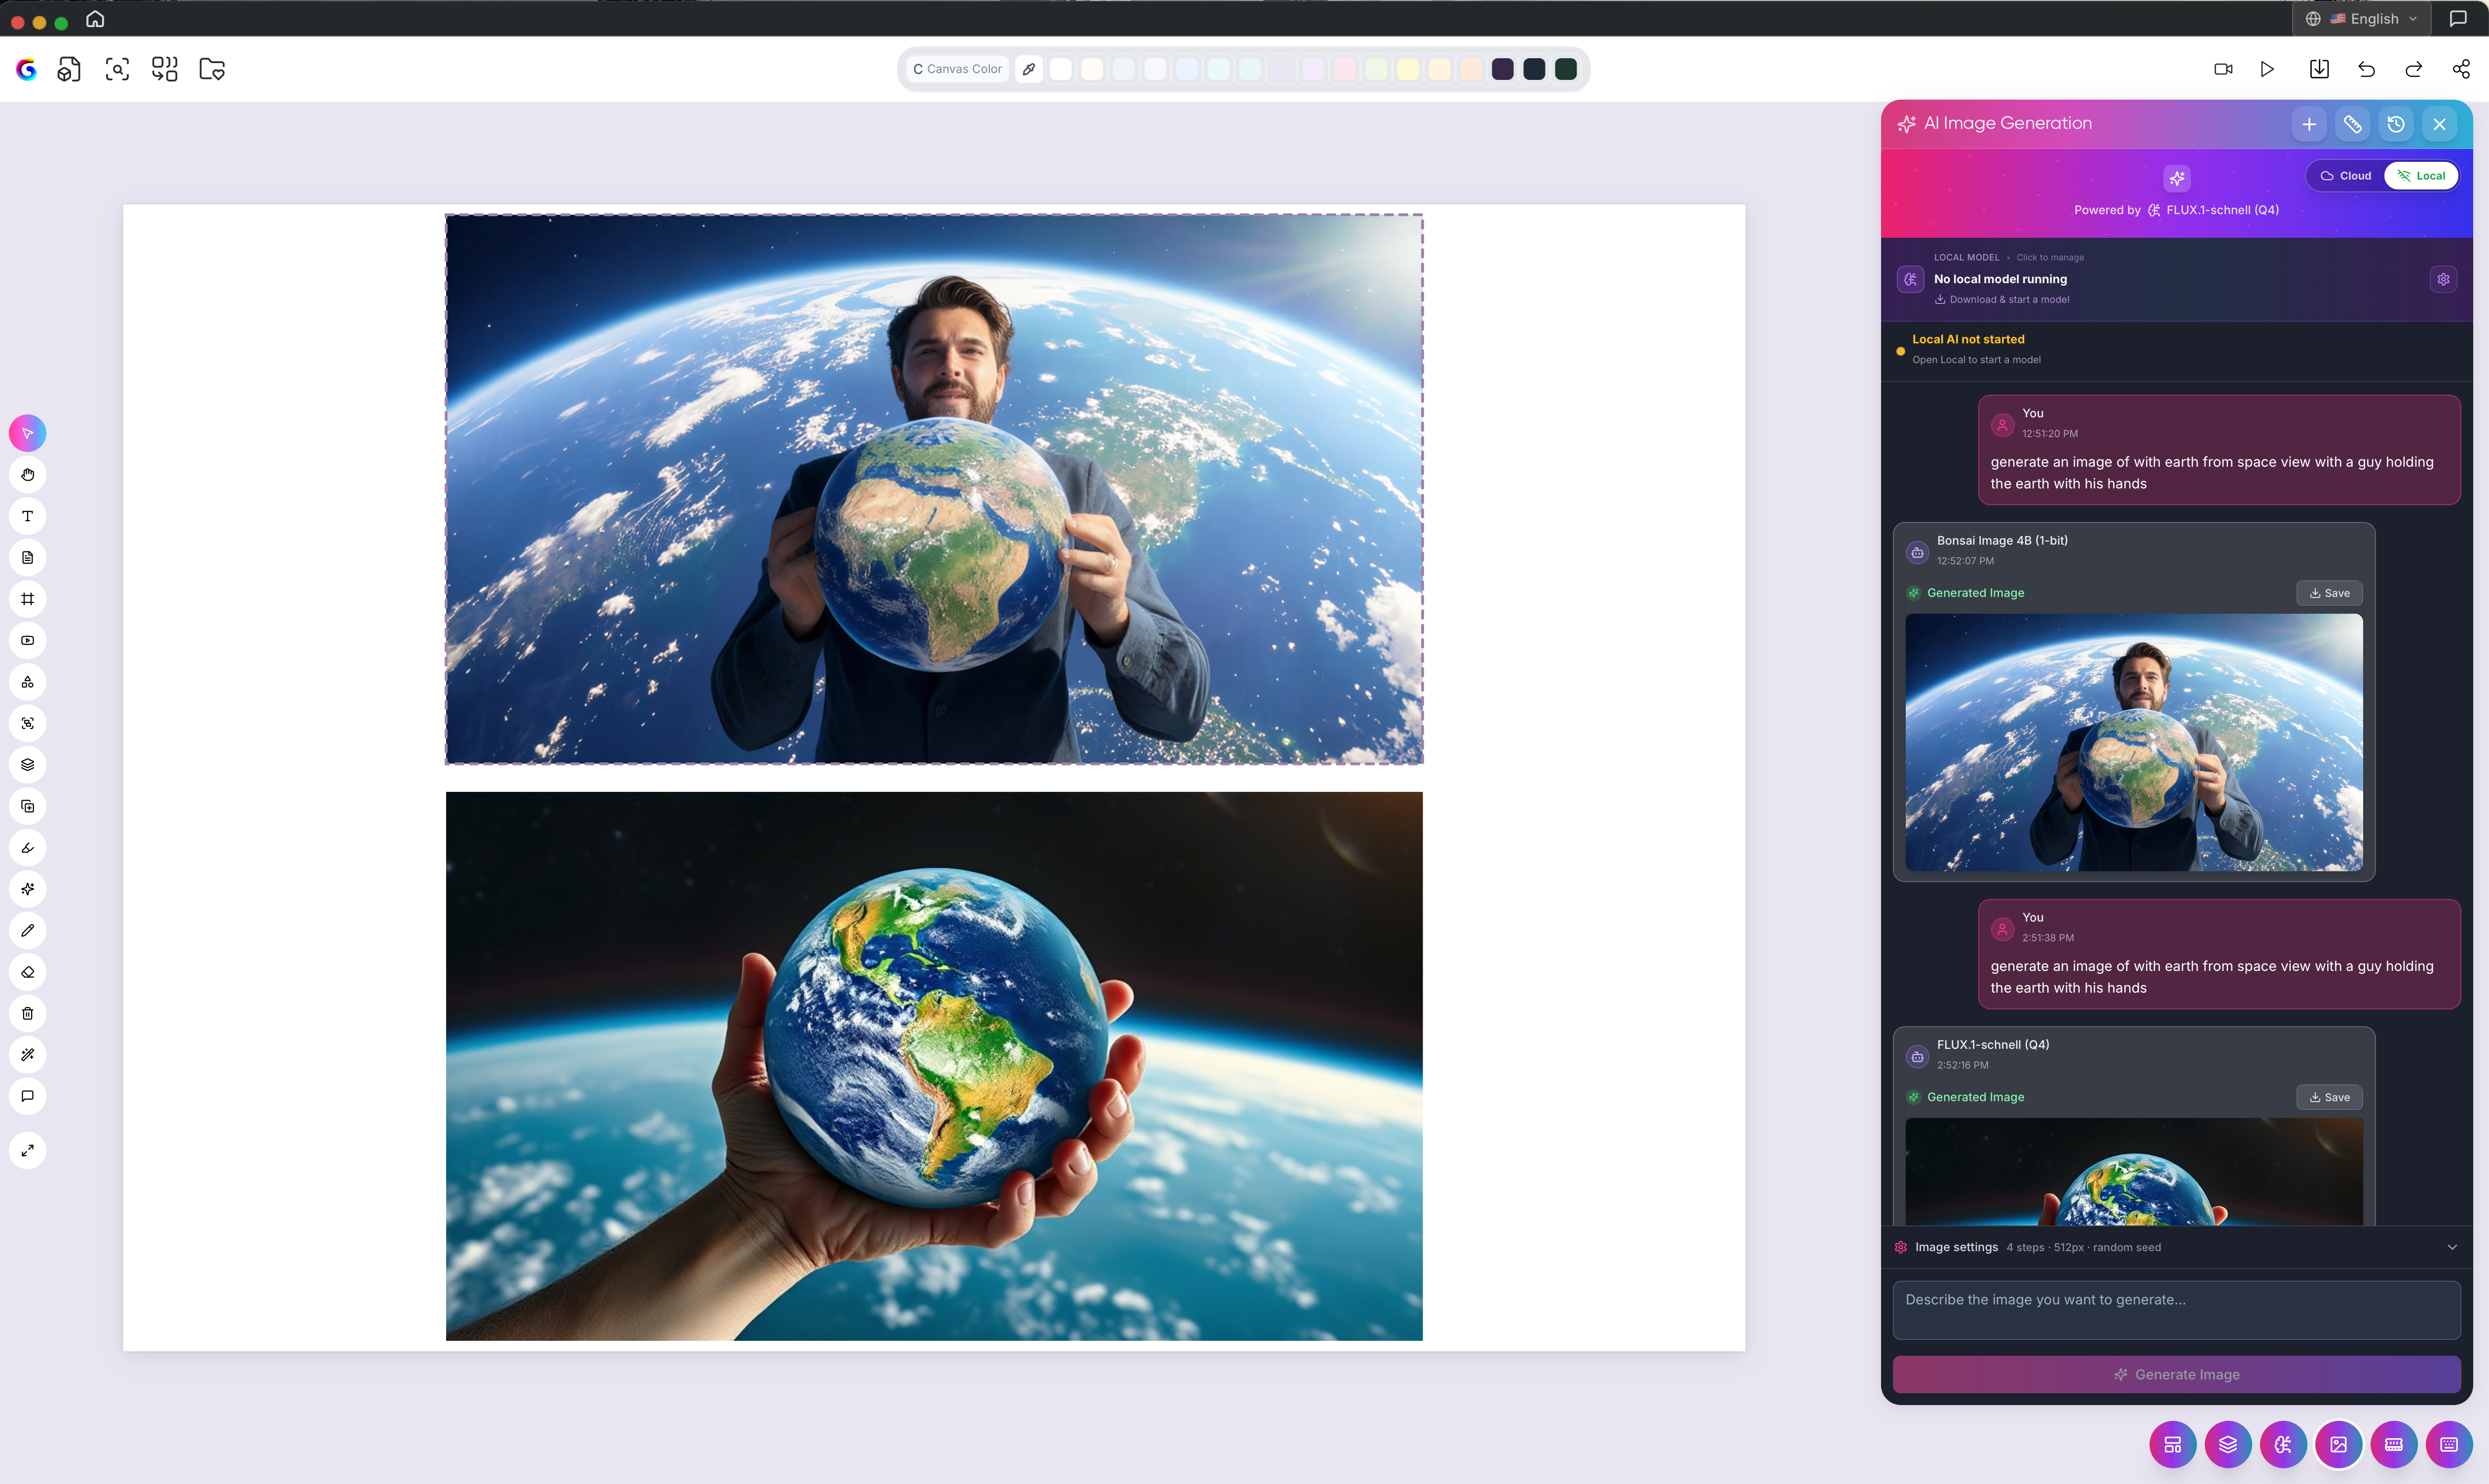
Task: Click the Canvas Color button
Action: (958, 69)
